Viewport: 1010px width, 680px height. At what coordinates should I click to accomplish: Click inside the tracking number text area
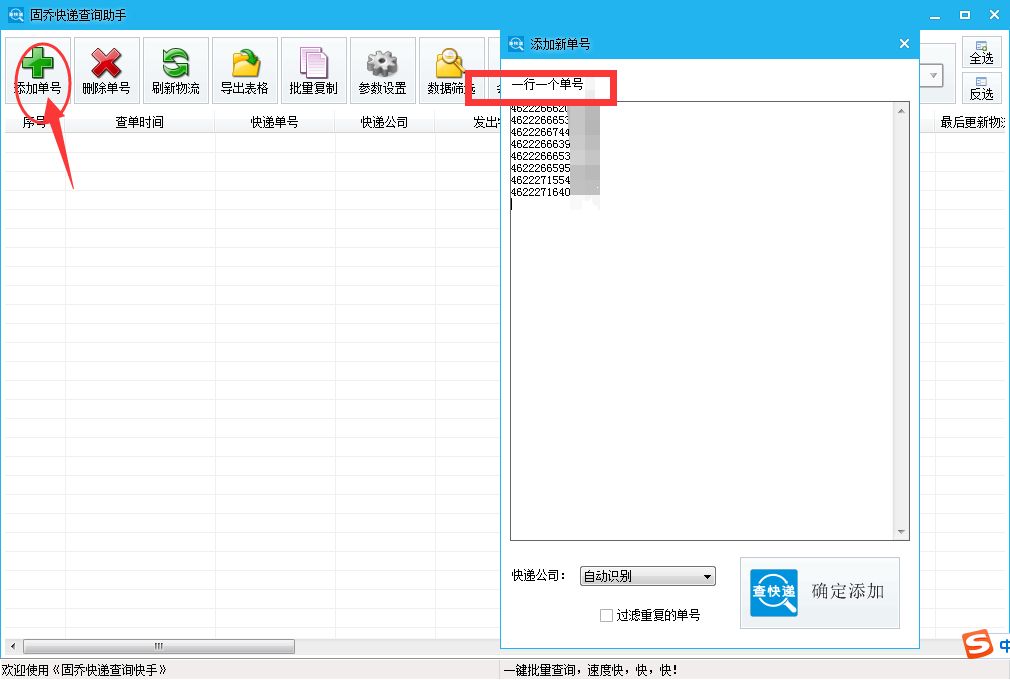(x=702, y=321)
